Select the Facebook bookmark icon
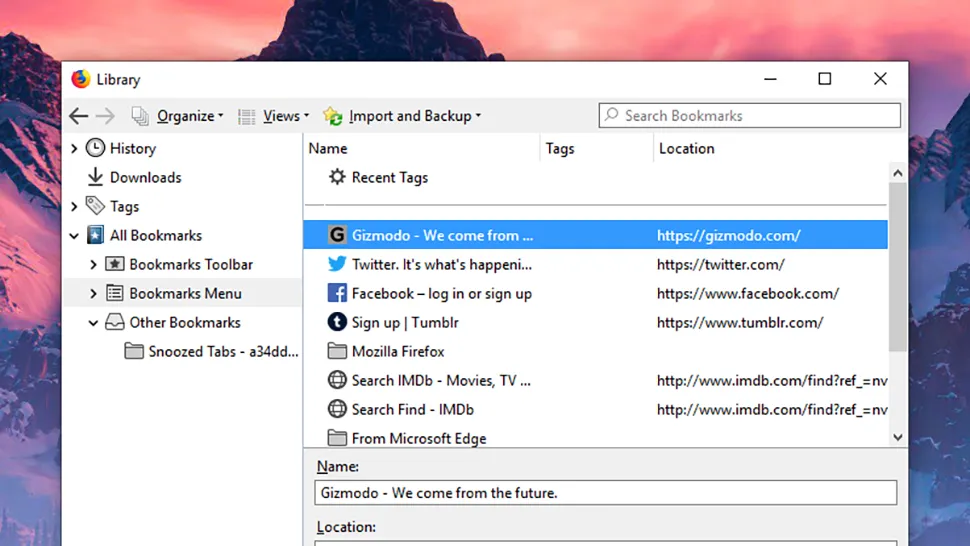Viewport: 970px width, 546px height. click(x=337, y=294)
